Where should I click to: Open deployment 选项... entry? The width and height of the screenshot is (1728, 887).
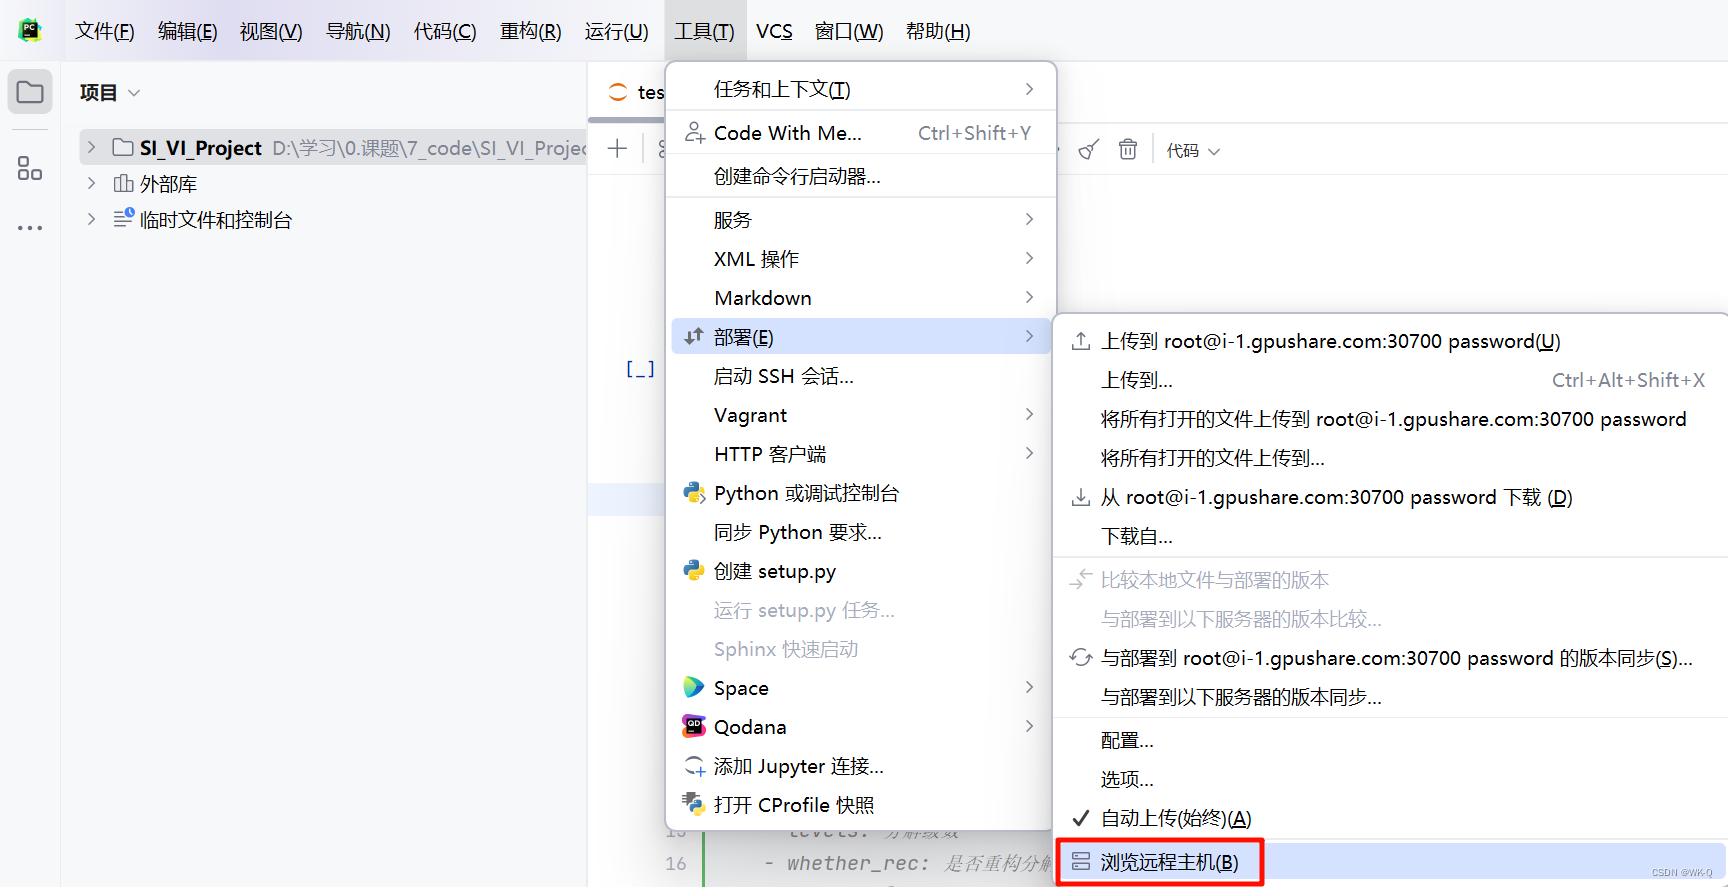tap(1390, 779)
